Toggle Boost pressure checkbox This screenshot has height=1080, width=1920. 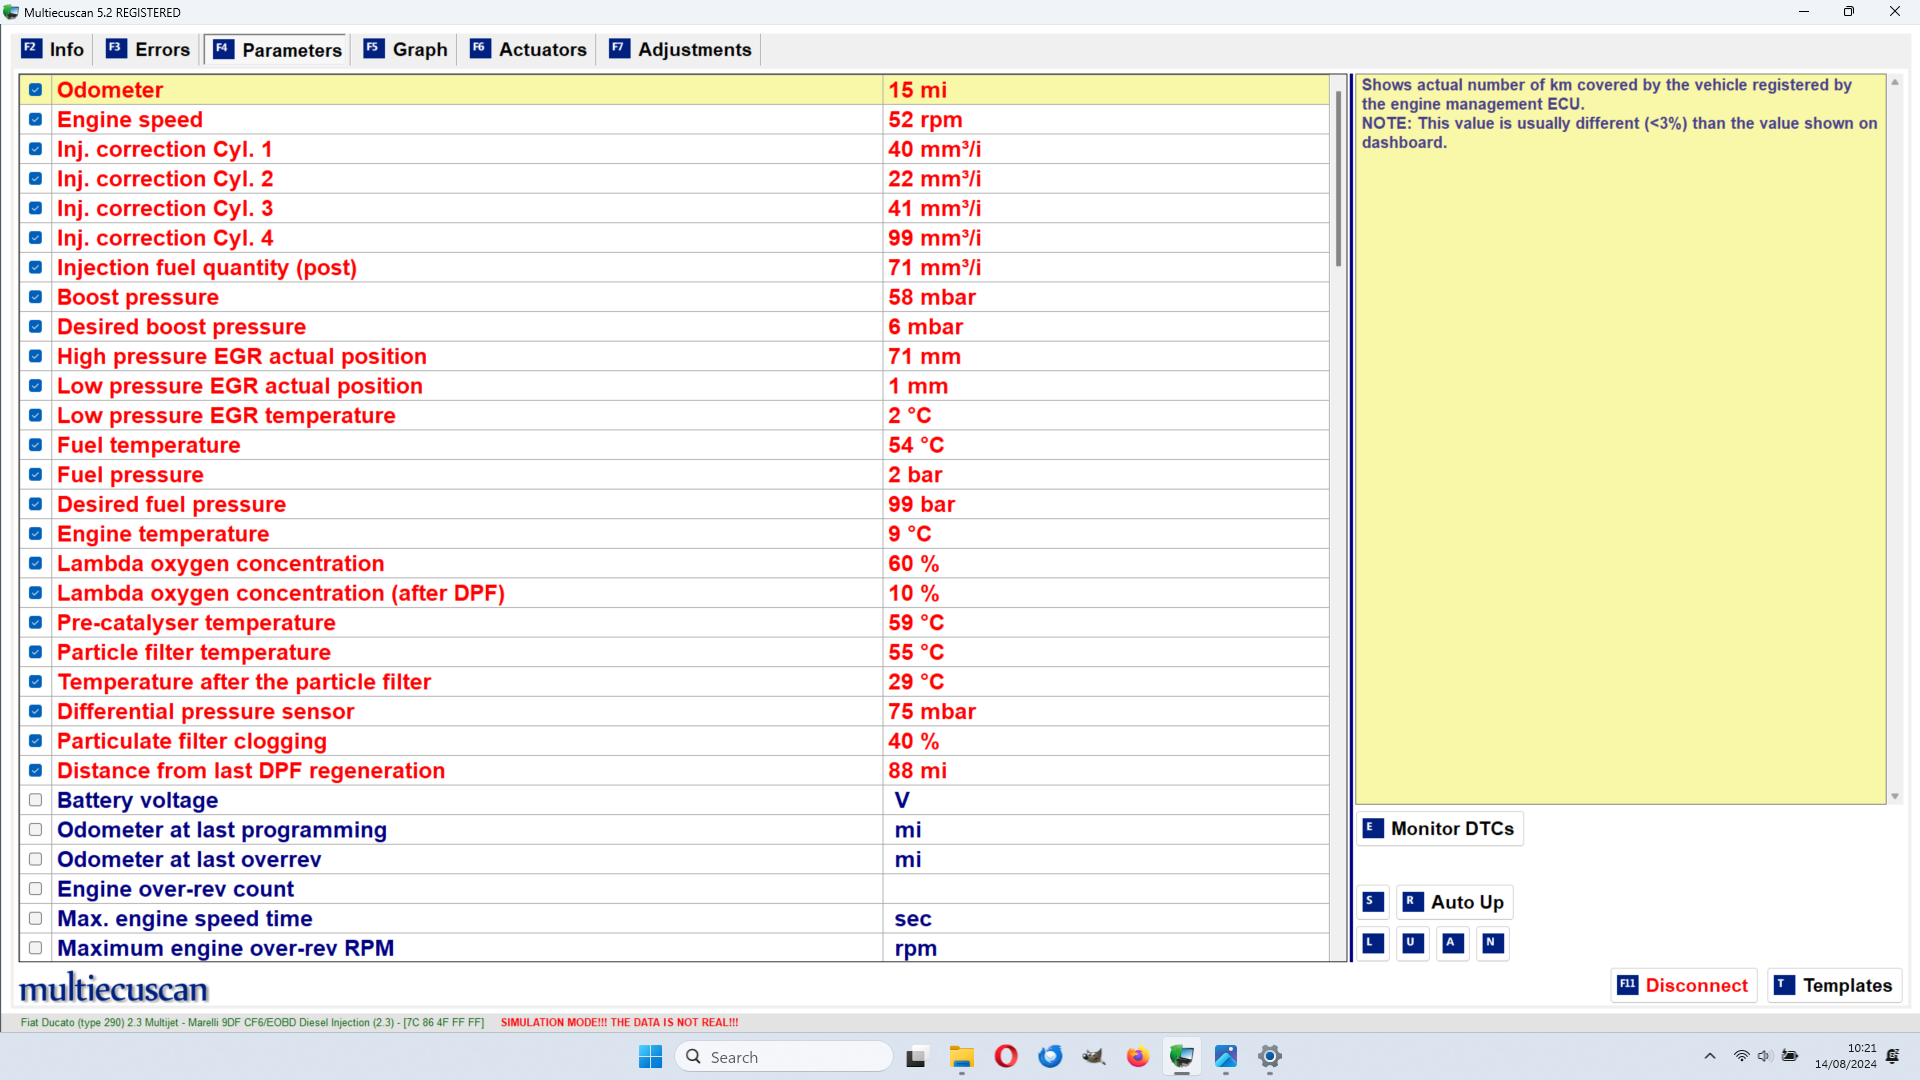coord(35,297)
